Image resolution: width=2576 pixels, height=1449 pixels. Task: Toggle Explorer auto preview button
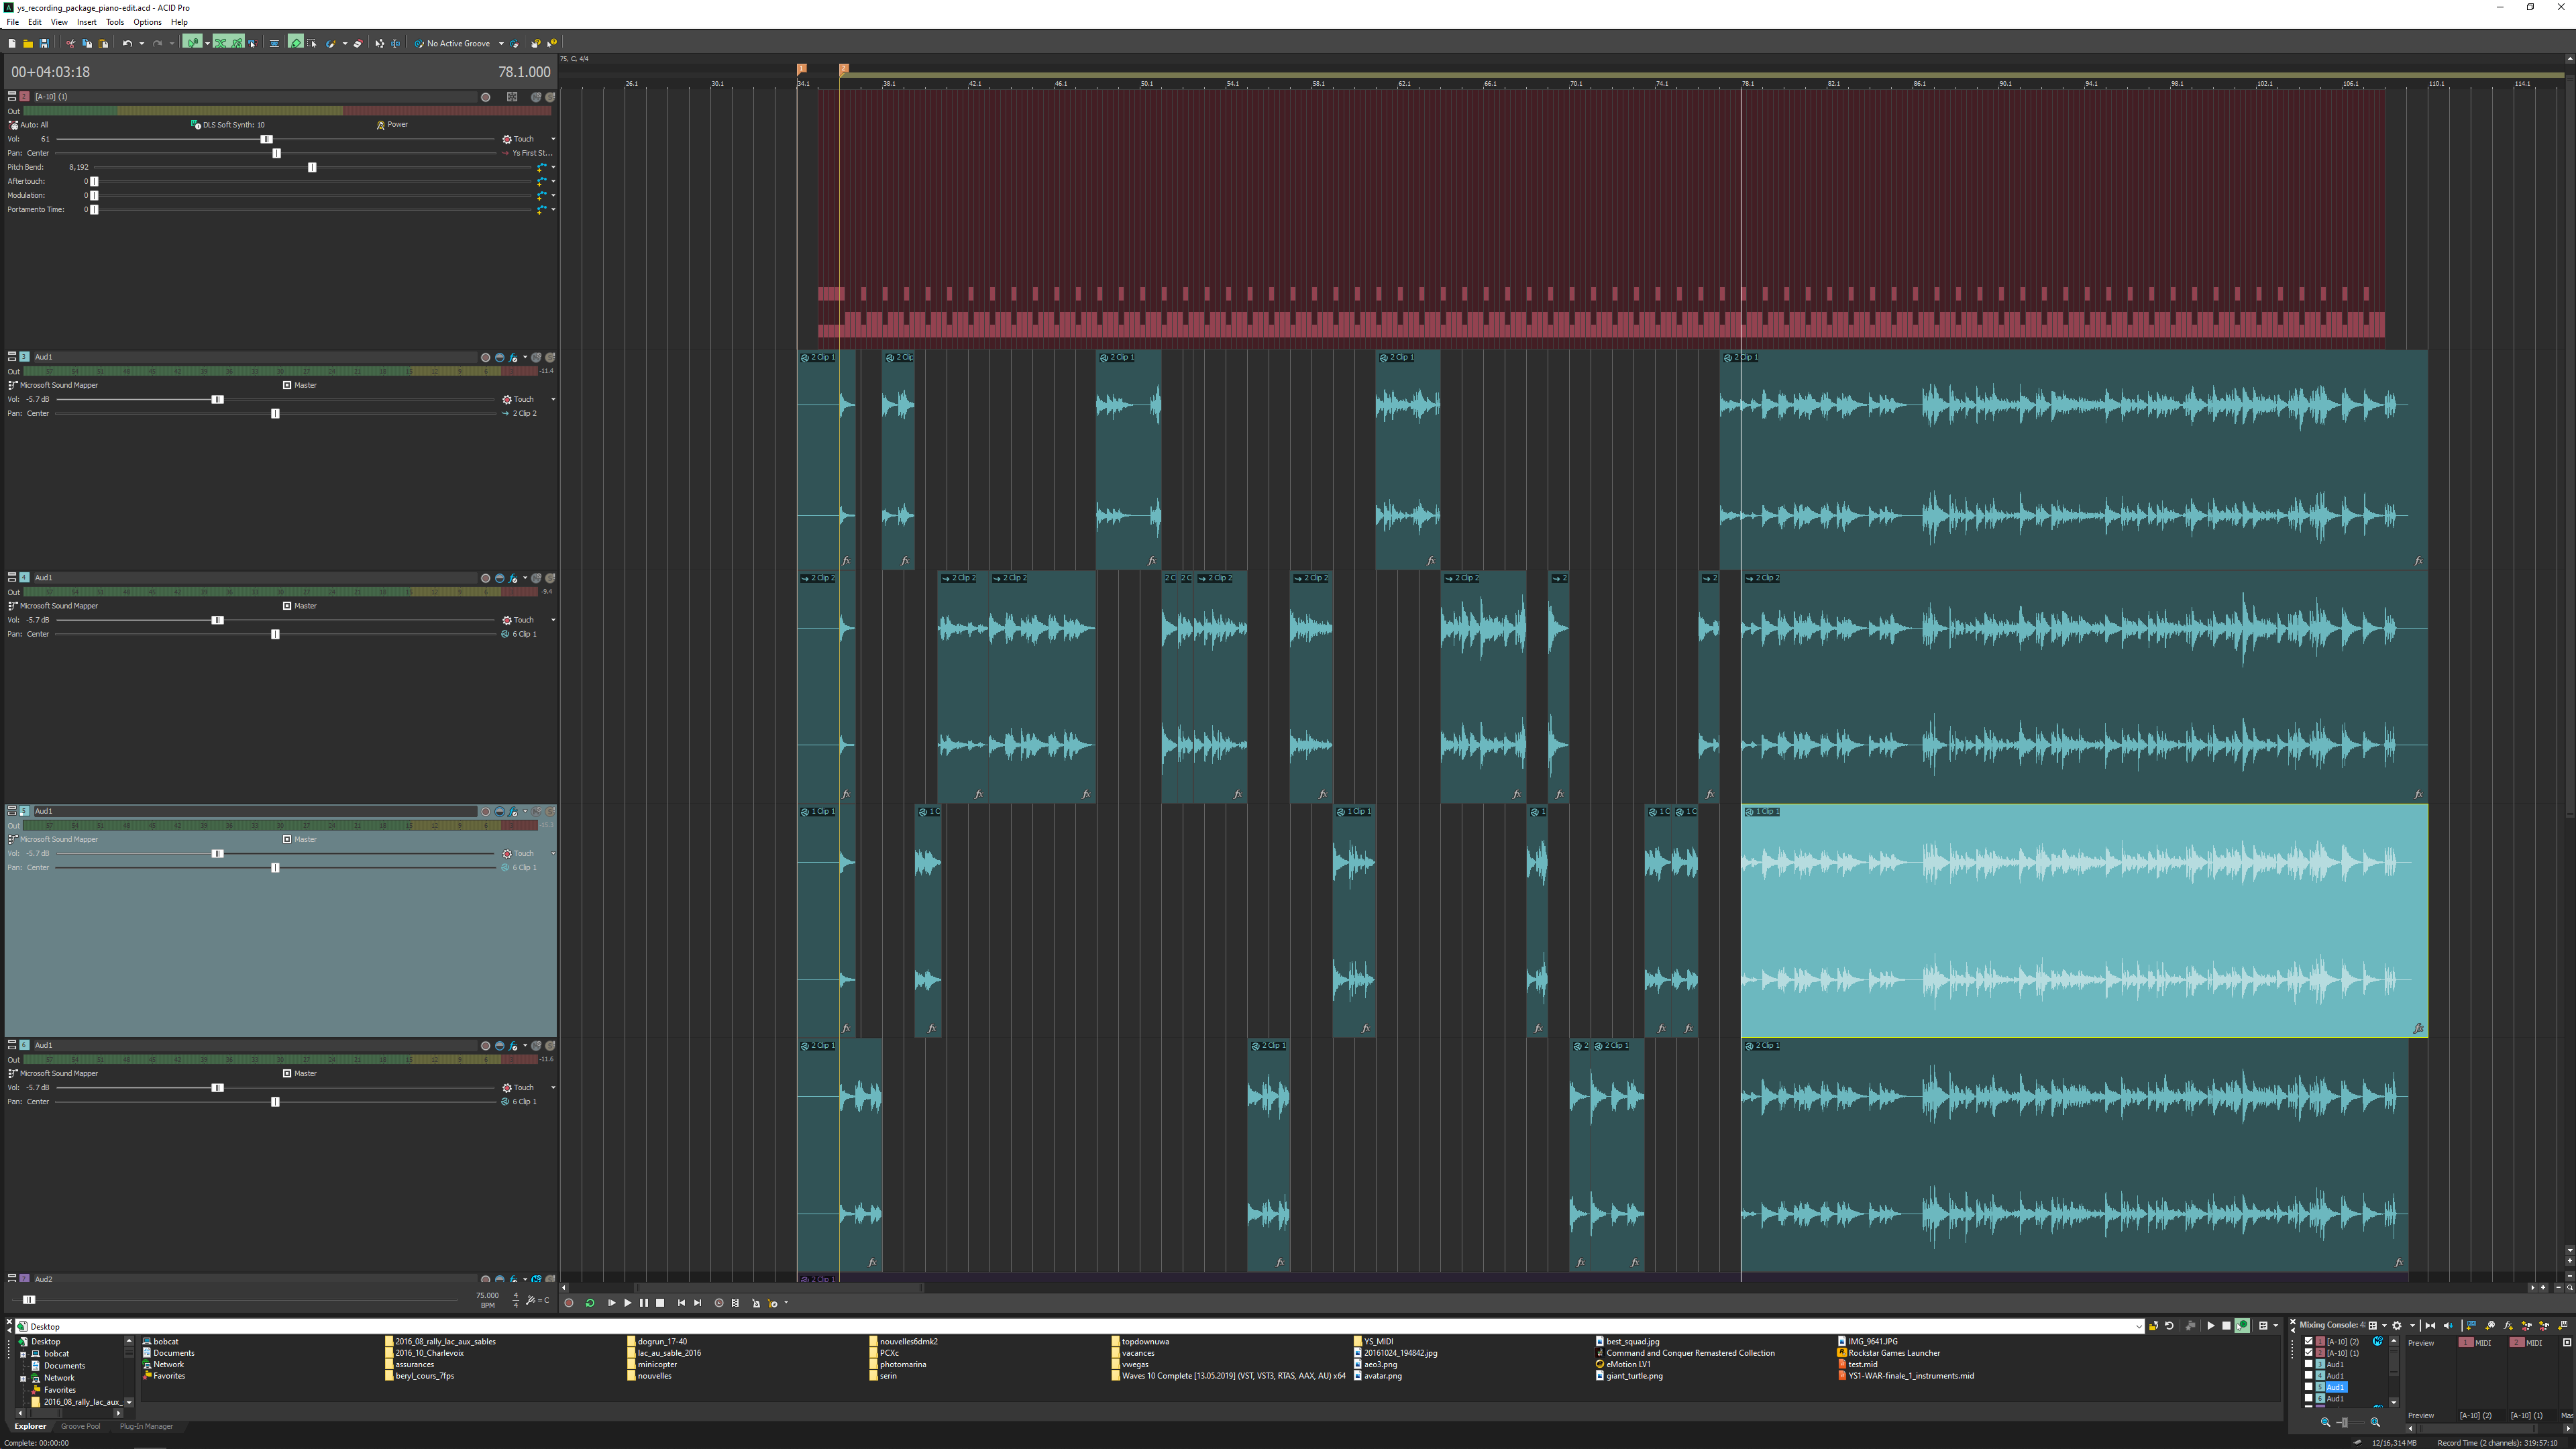2243,1326
